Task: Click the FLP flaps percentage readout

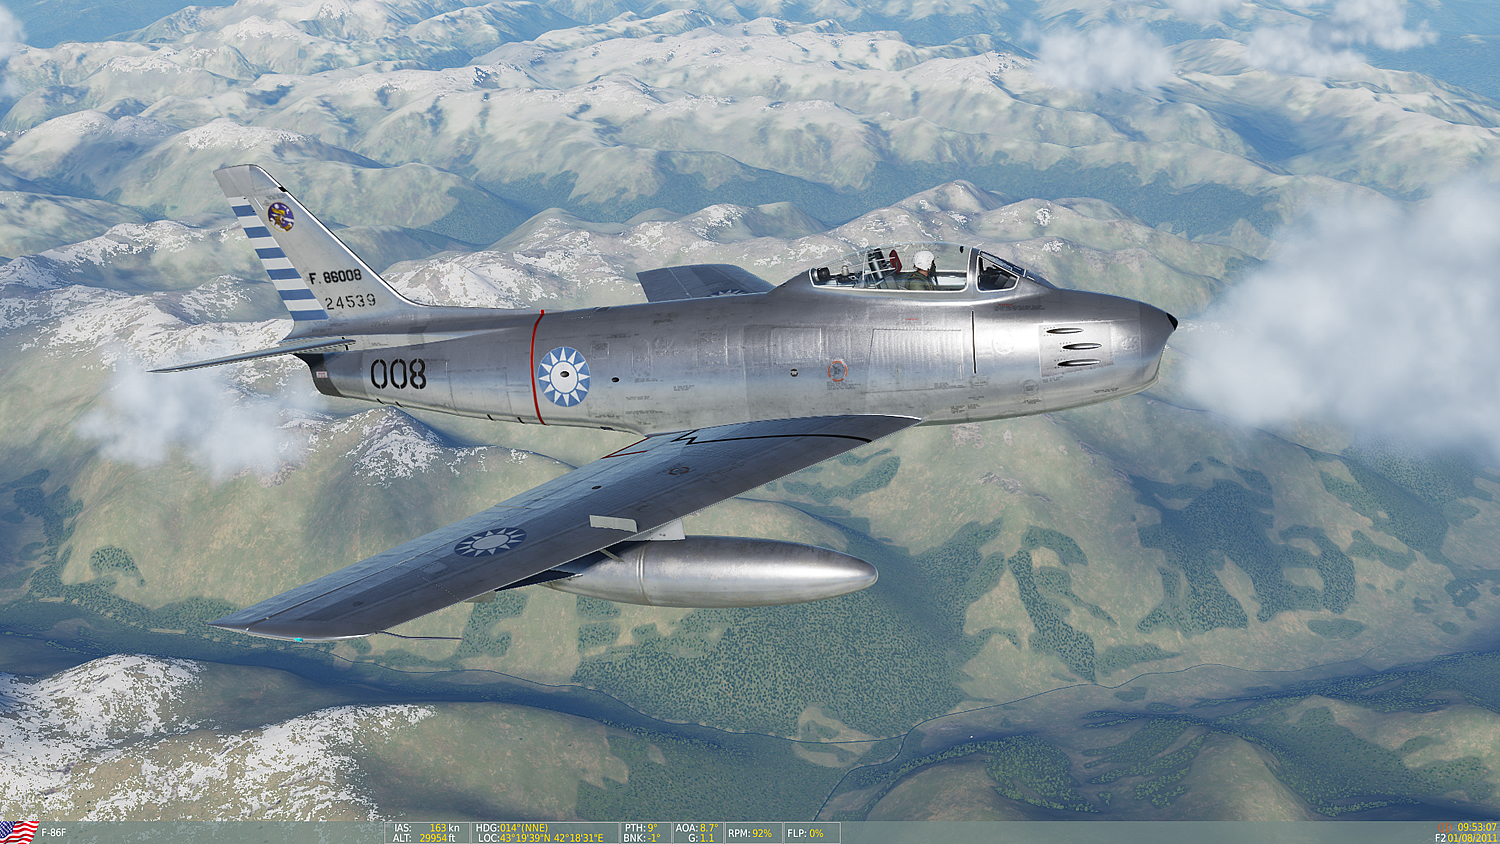Action: coord(805,833)
